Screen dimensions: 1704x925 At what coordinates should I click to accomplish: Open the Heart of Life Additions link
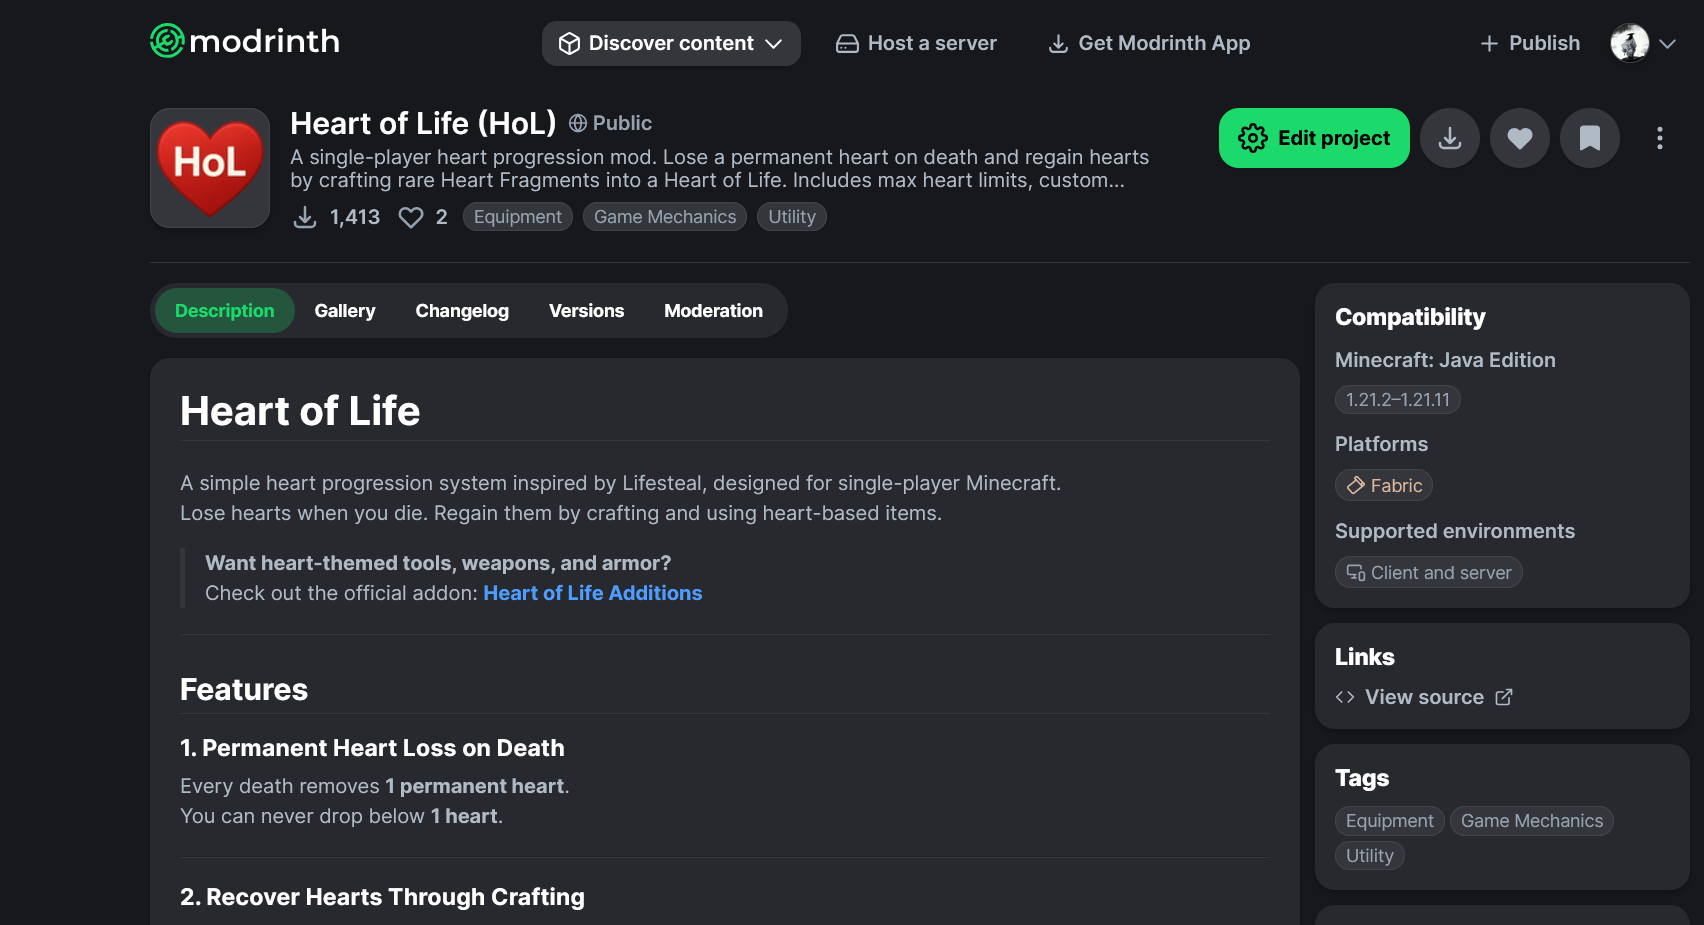click(x=593, y=593)
